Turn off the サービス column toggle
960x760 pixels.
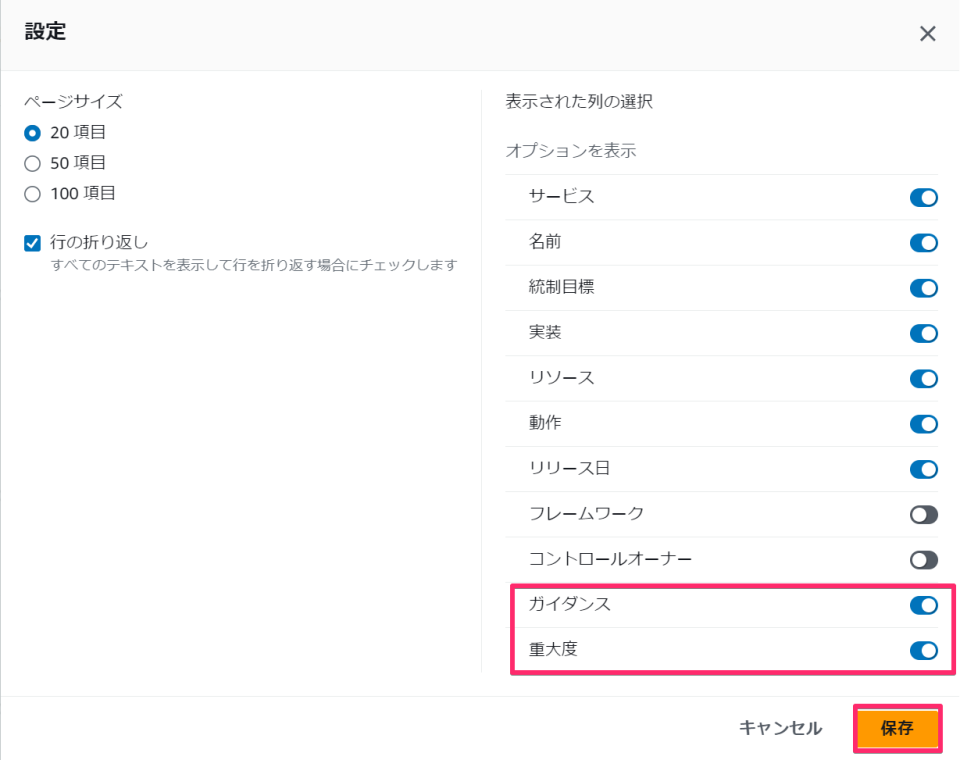coord(923,197)
